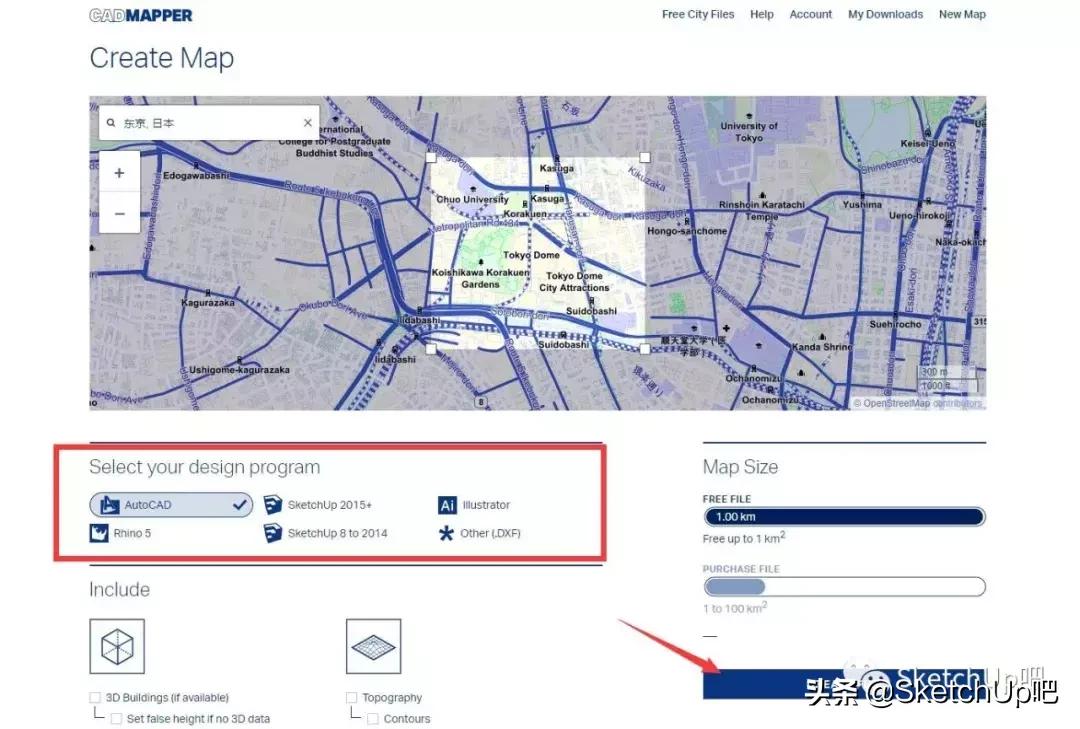The width and height of the screenshot is (1080, 729).
Task: Pick the SketchUp 8 to 2014 icon
Action: coord(274,533)
